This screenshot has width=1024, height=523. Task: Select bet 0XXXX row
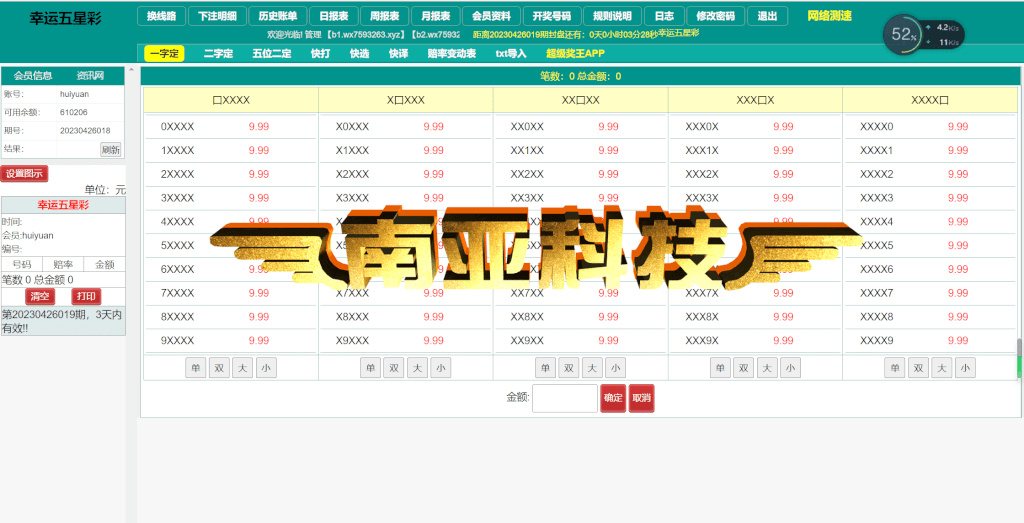point(231,127)
